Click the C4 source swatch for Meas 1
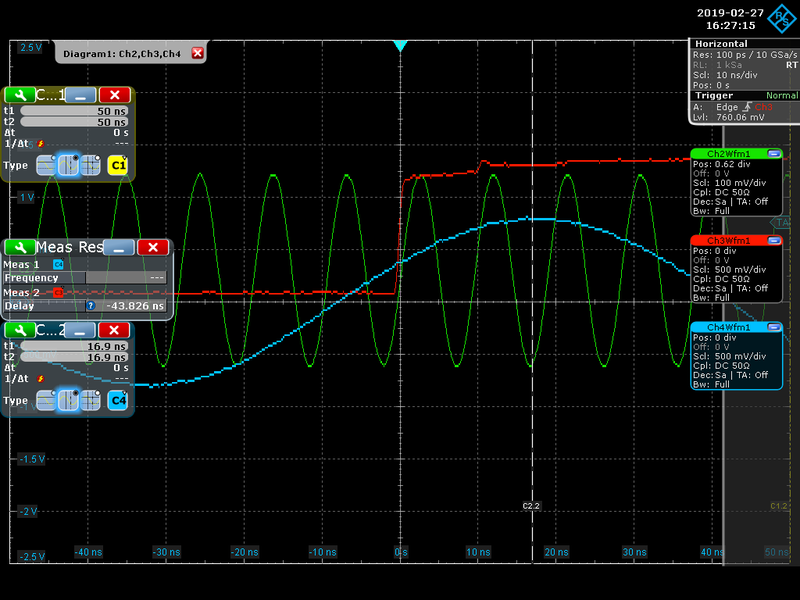 57,263
